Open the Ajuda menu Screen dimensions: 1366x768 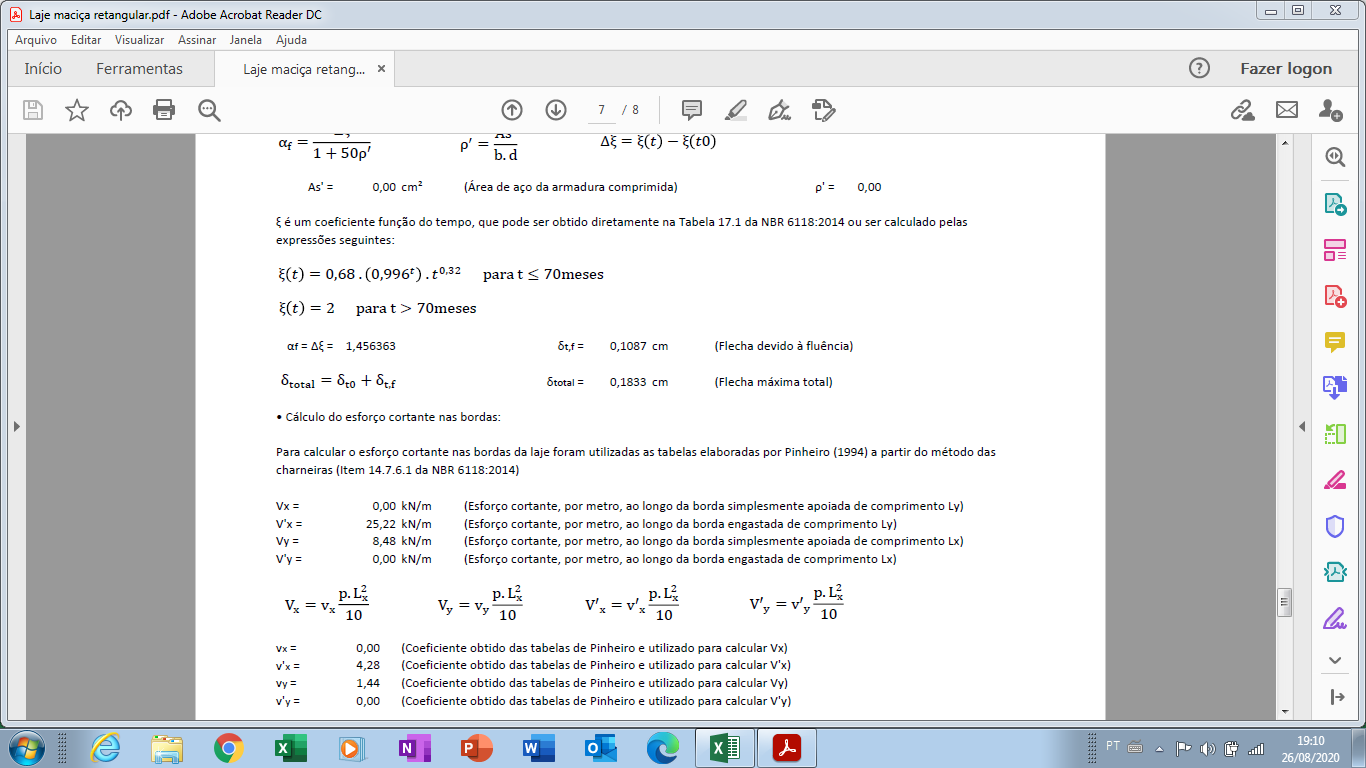coord(291,40)
